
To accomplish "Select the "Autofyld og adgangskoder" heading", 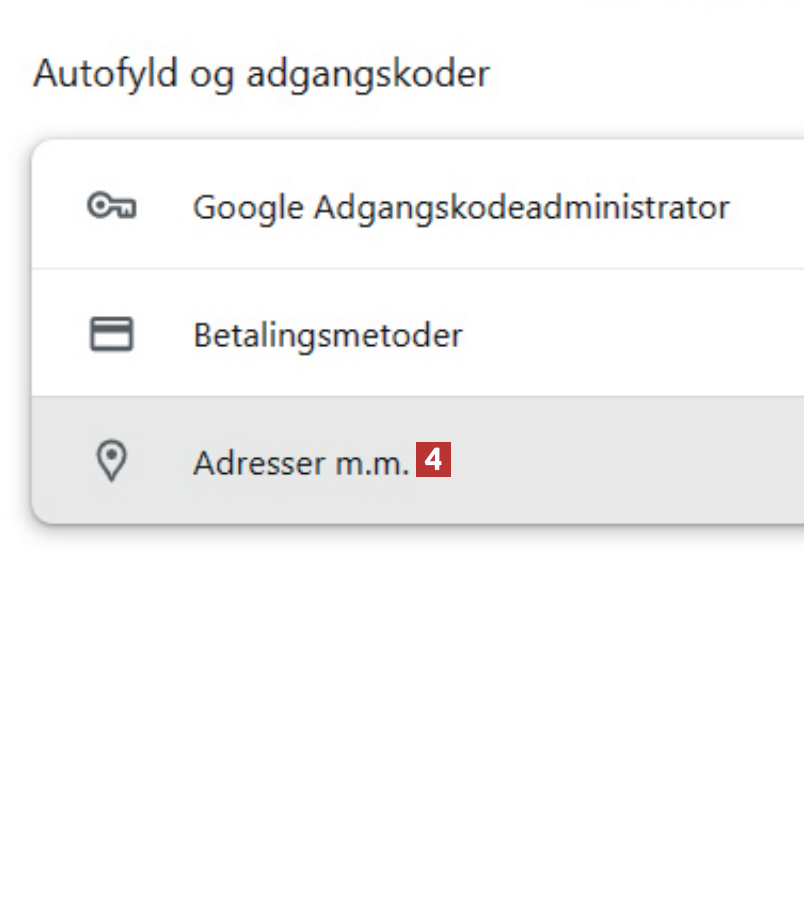I will click(261, 74).
